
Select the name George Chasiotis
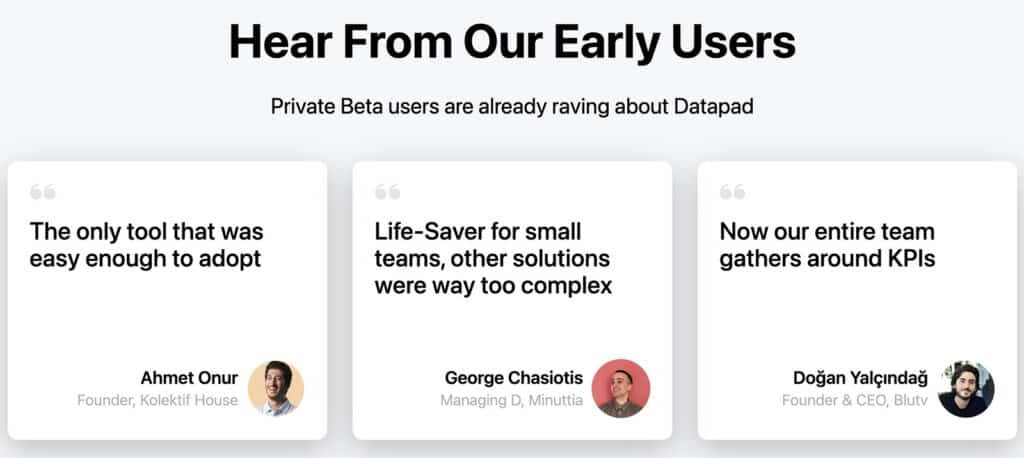514,378
